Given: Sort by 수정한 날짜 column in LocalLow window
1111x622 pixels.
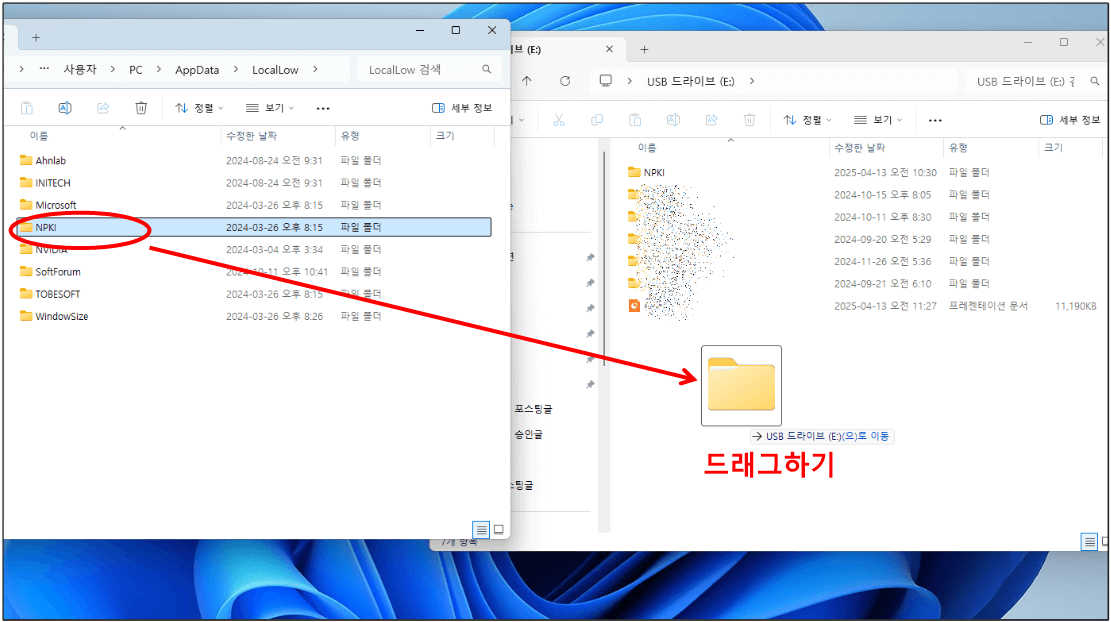Looking at the screenshot, I should pos(251,135).
